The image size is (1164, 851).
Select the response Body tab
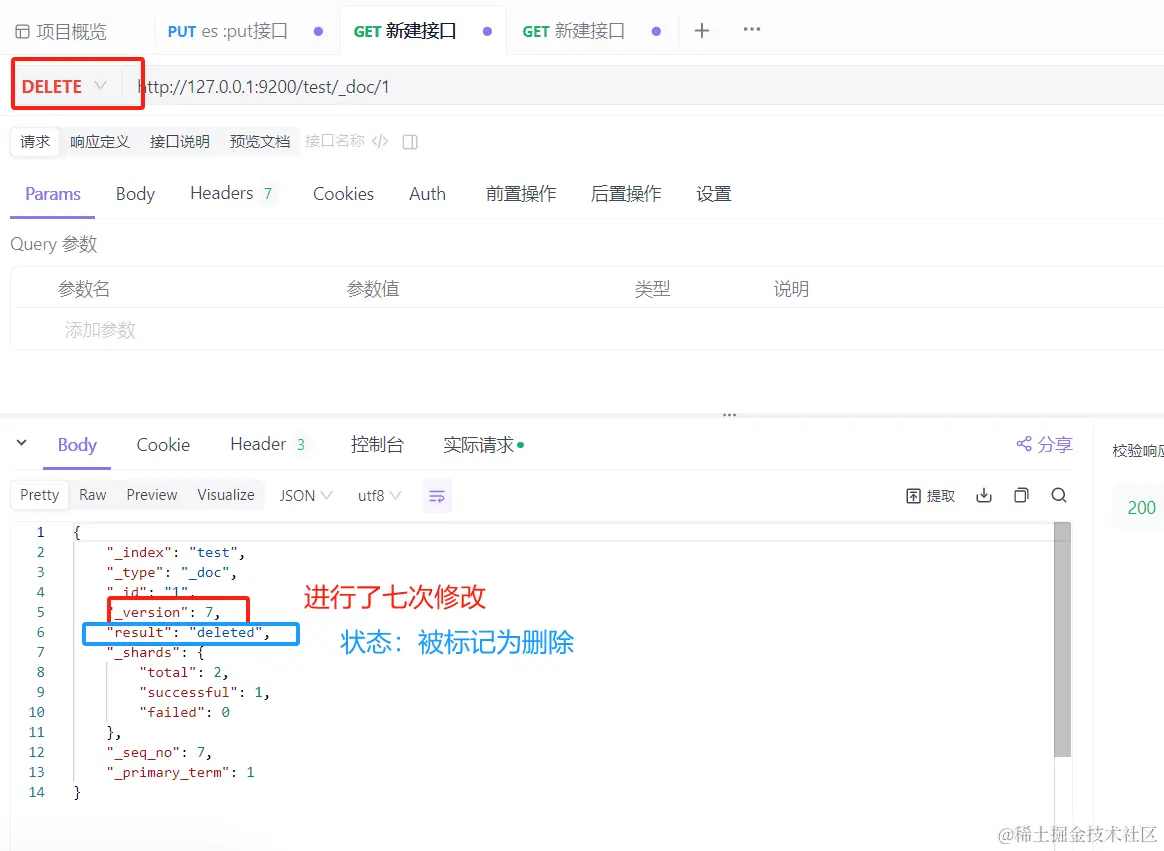(77, 445)
